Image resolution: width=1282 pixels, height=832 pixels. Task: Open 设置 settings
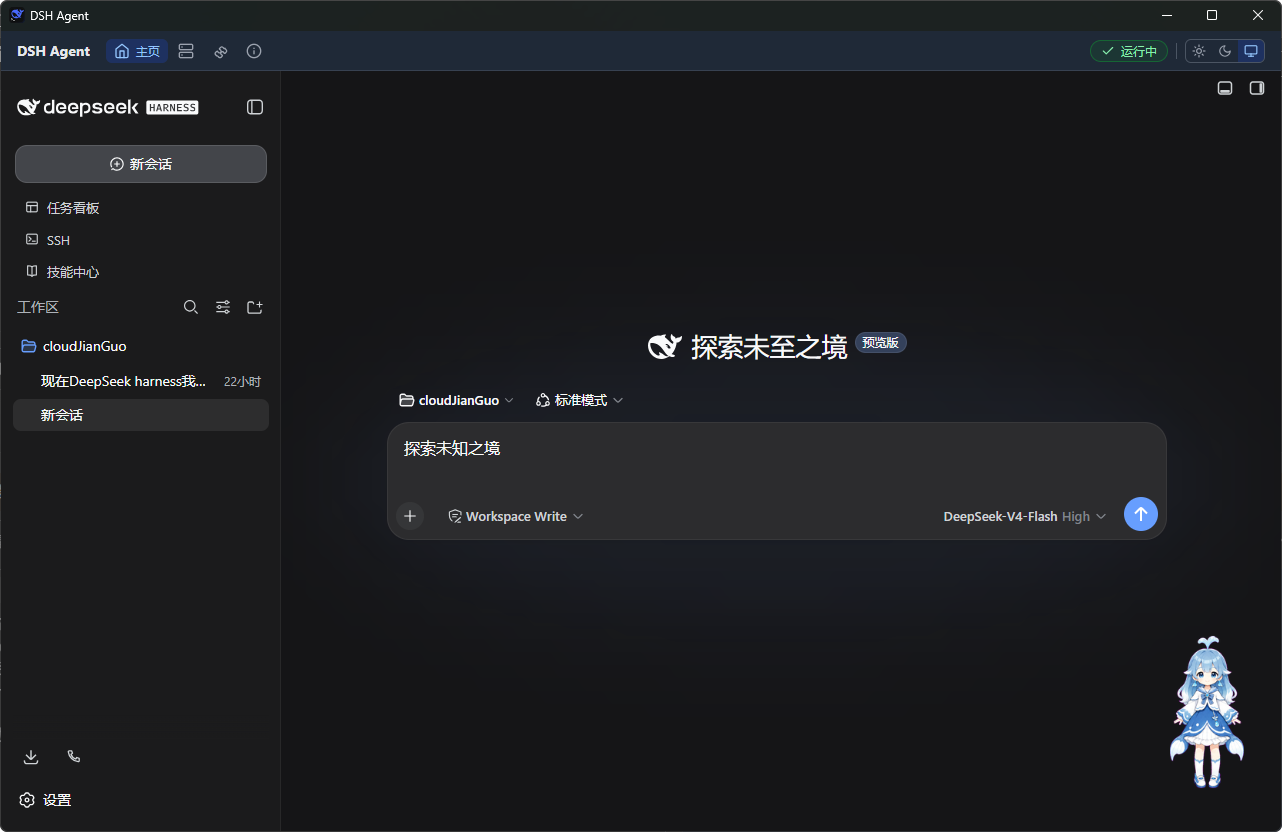(46, 800)
